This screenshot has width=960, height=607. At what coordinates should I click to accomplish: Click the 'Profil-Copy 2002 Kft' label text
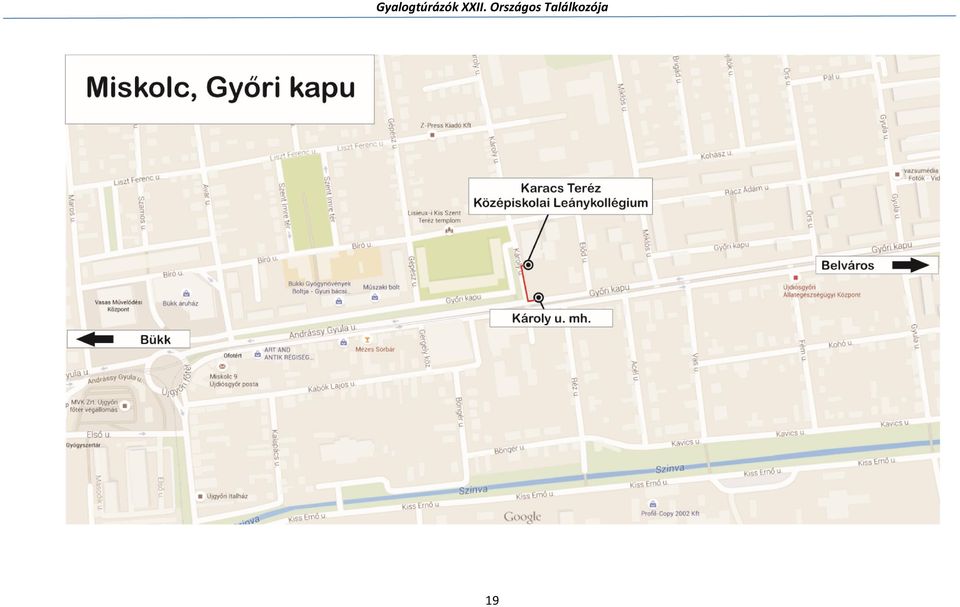pos(670,514)
